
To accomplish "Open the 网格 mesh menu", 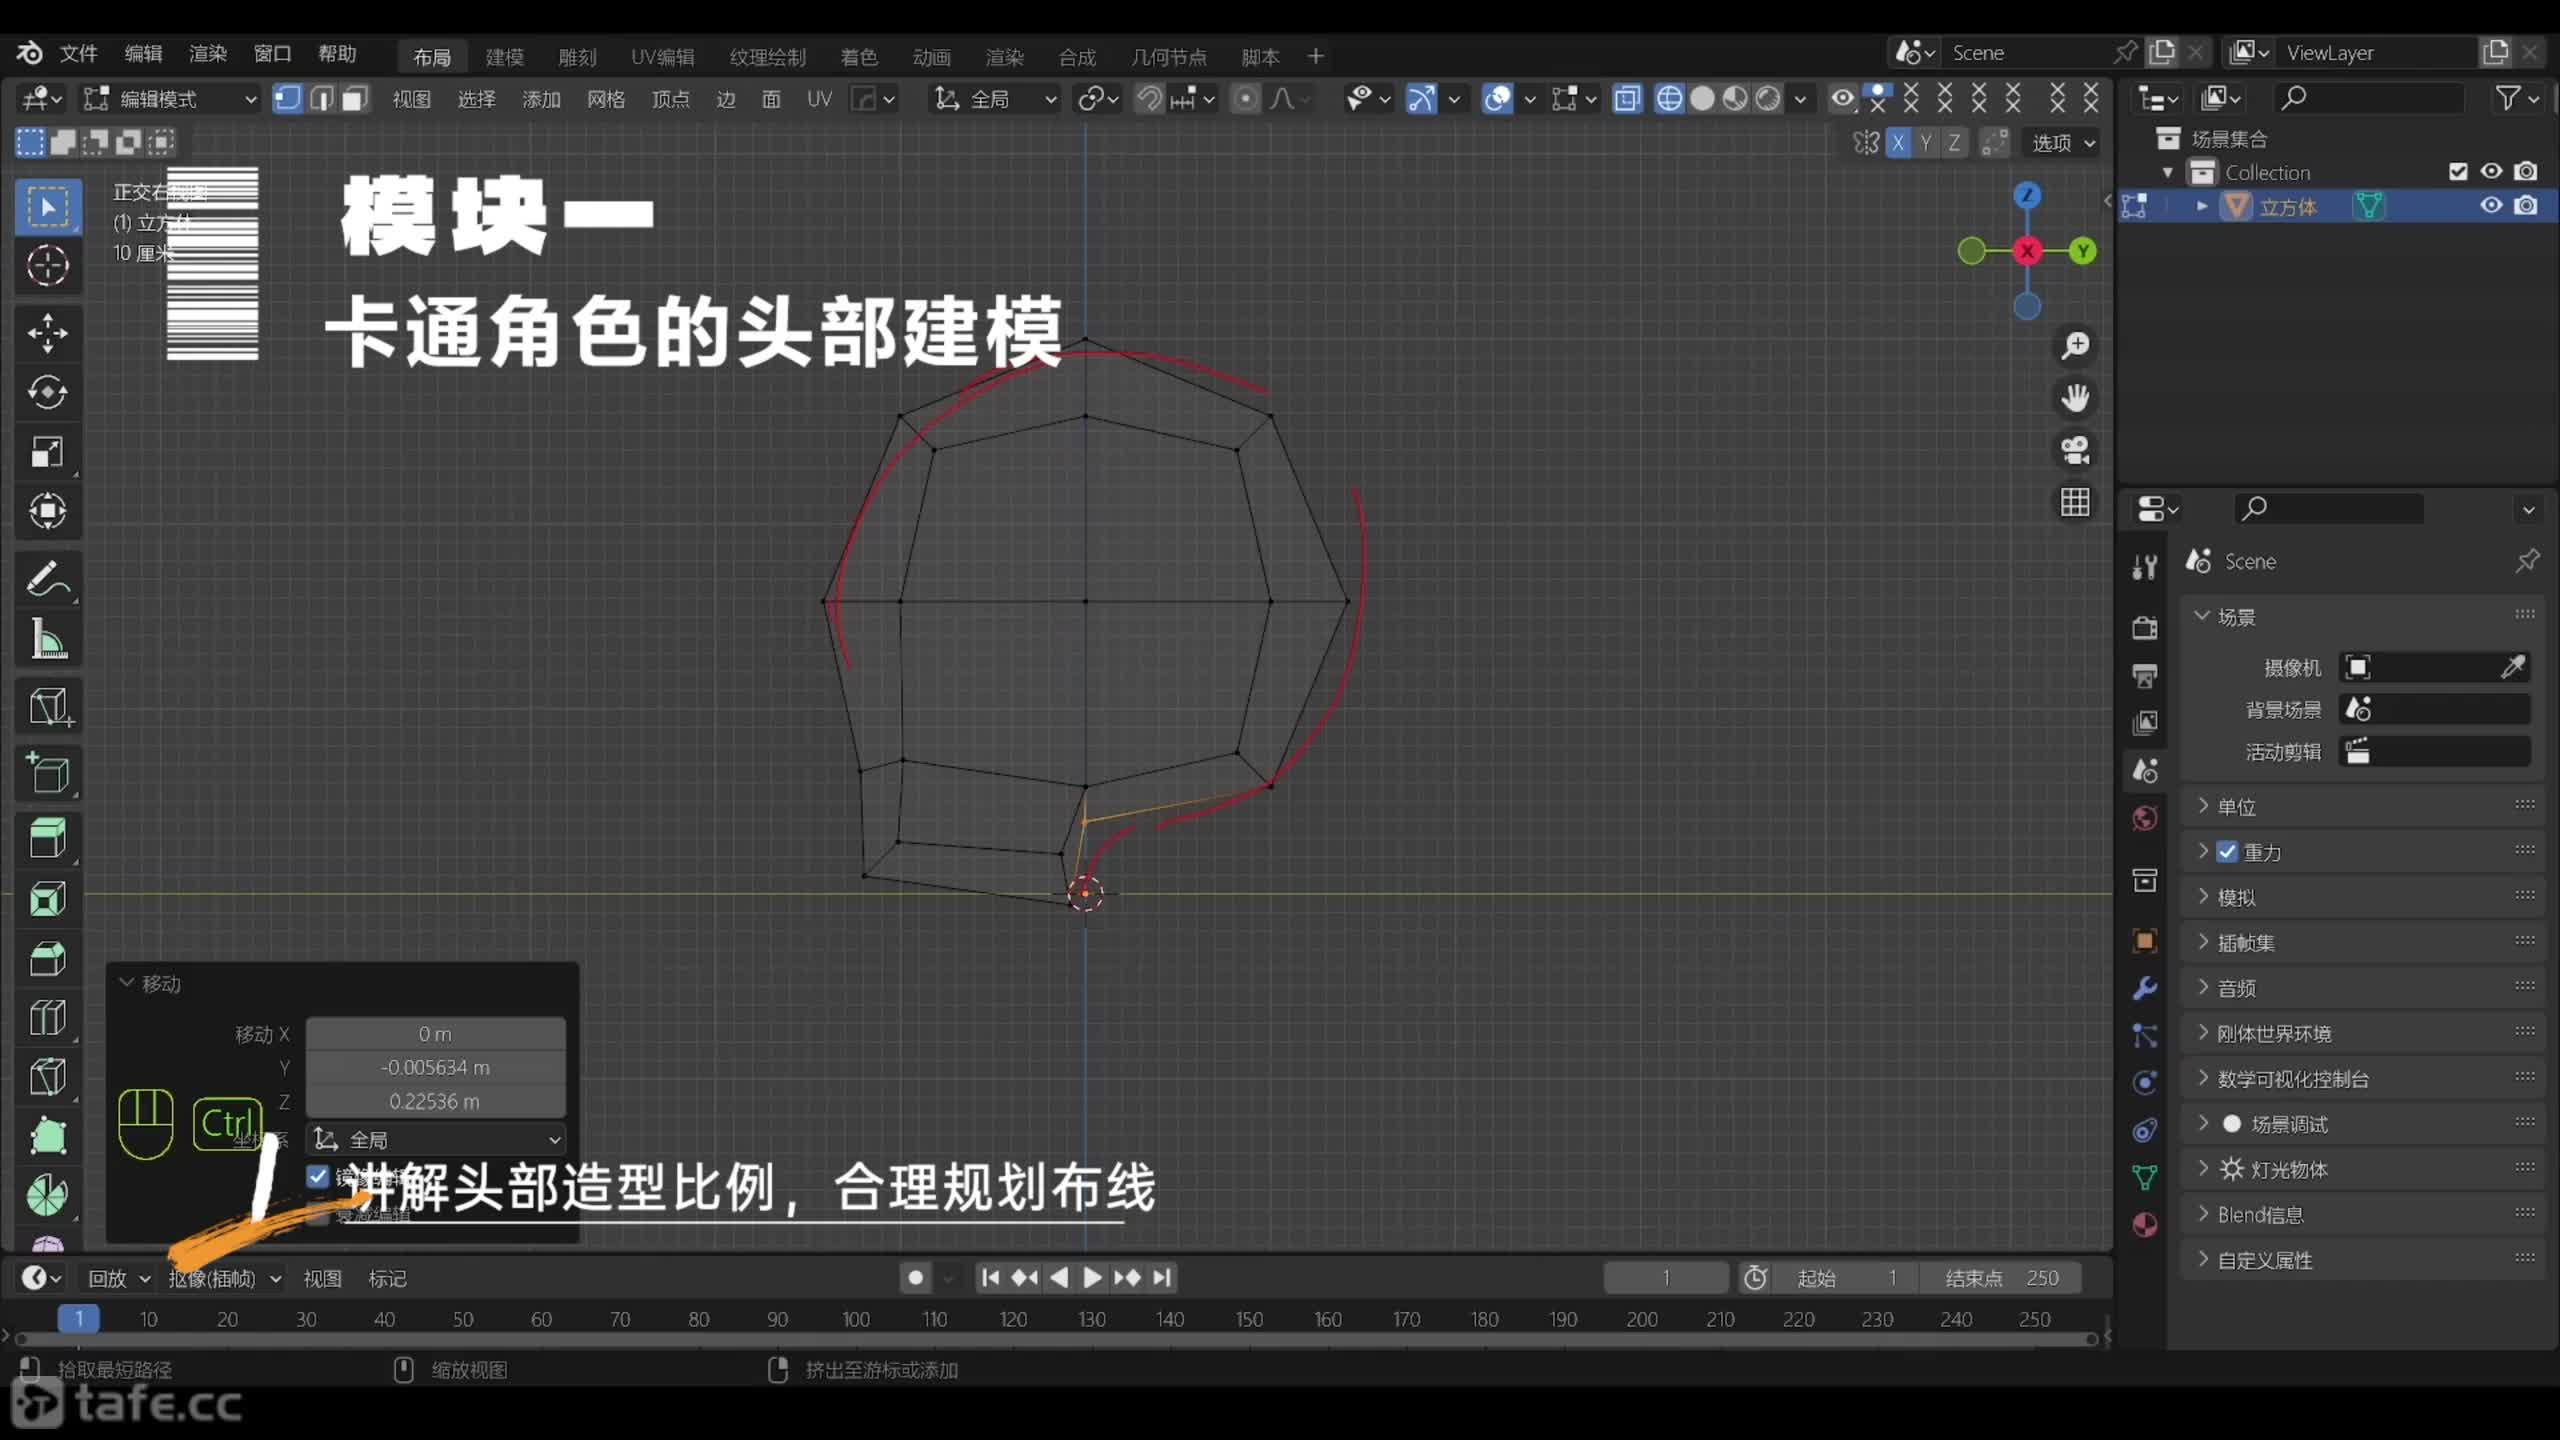I will pos(605,99).
